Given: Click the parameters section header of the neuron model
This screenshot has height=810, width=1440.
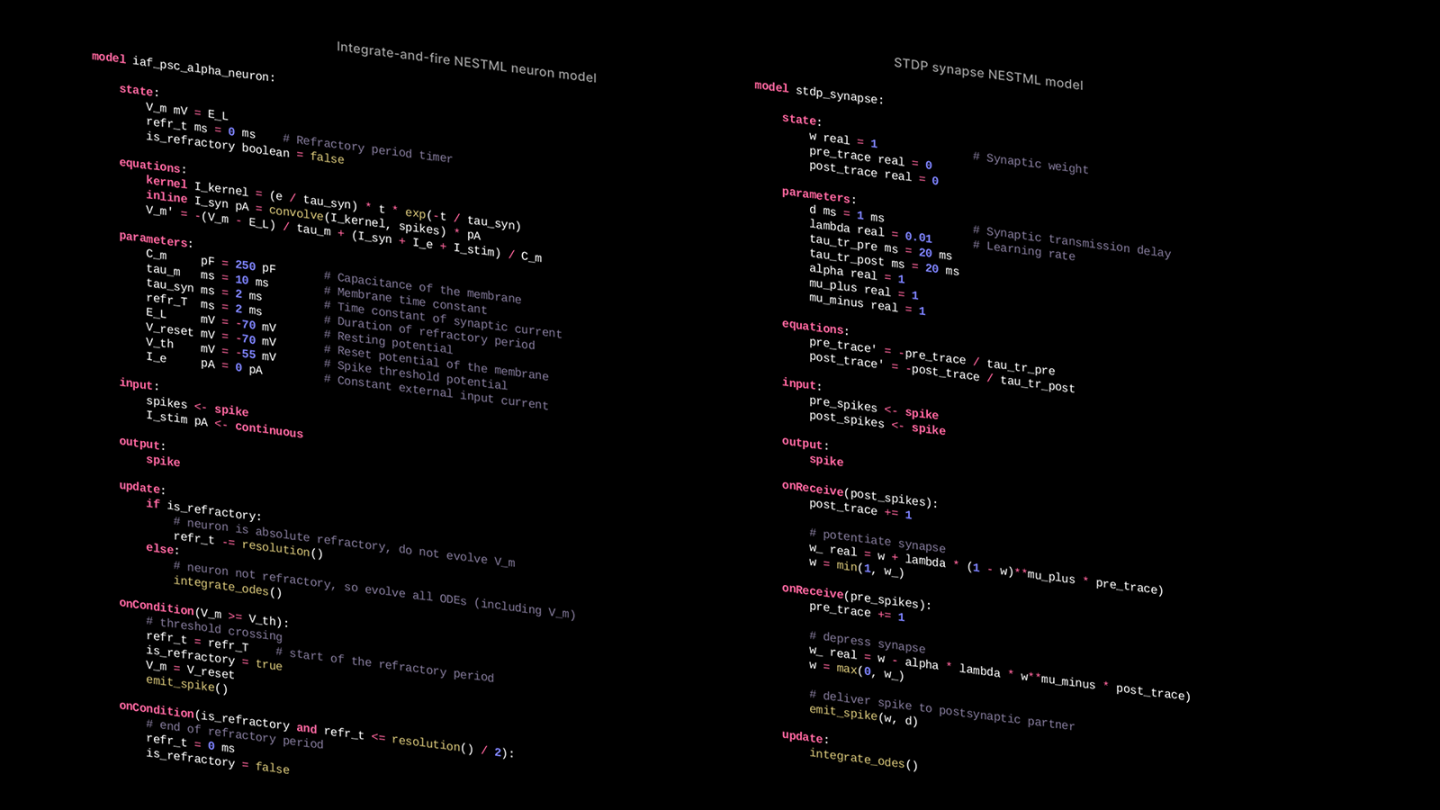Looking at the screenshot, I should 153,240.
